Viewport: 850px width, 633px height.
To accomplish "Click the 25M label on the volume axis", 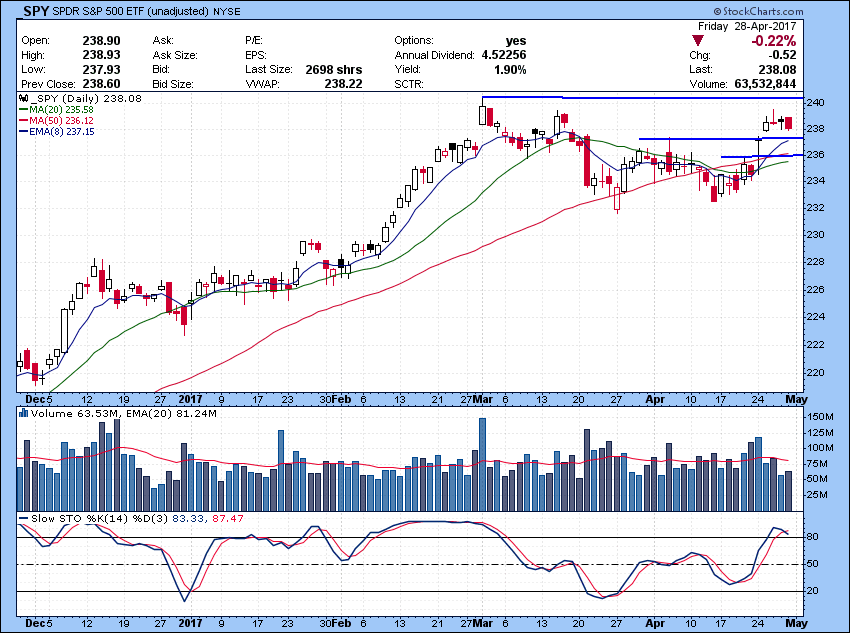I will pos(819,495).
